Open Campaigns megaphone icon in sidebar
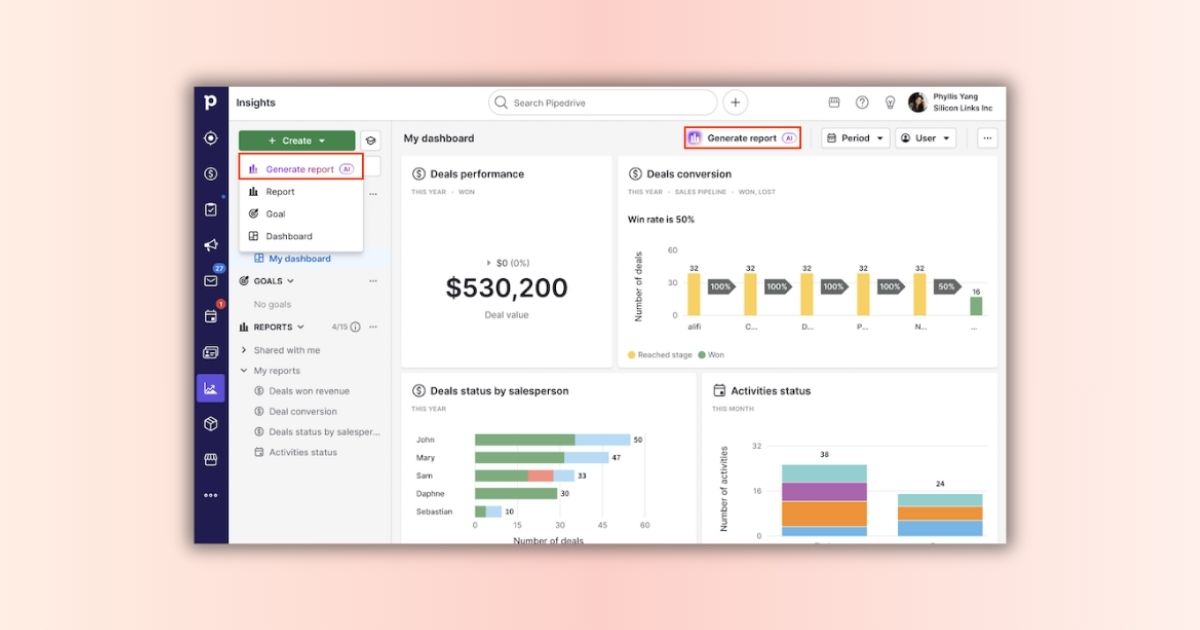Image resolution: width=1200 pixels, height=630 pixels. [x=210, y=245]
